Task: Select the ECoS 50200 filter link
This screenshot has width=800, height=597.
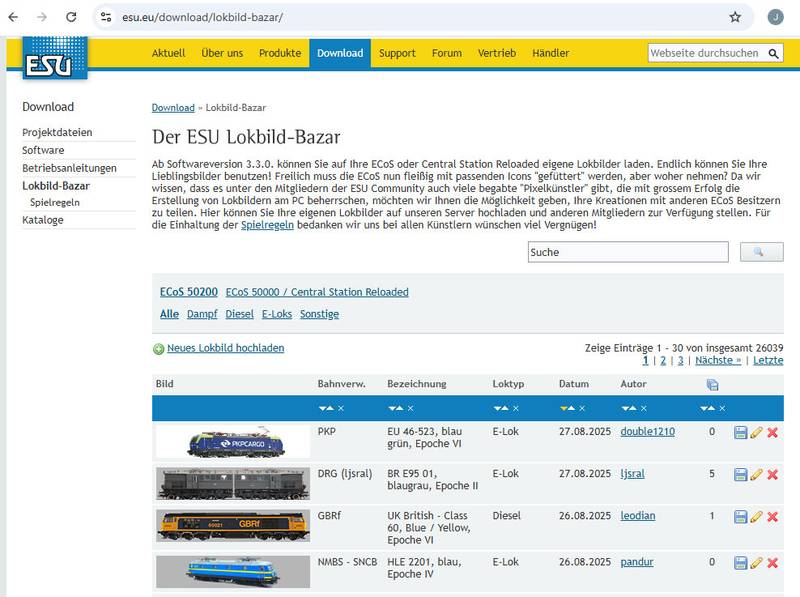Action: tap(189, 292)
